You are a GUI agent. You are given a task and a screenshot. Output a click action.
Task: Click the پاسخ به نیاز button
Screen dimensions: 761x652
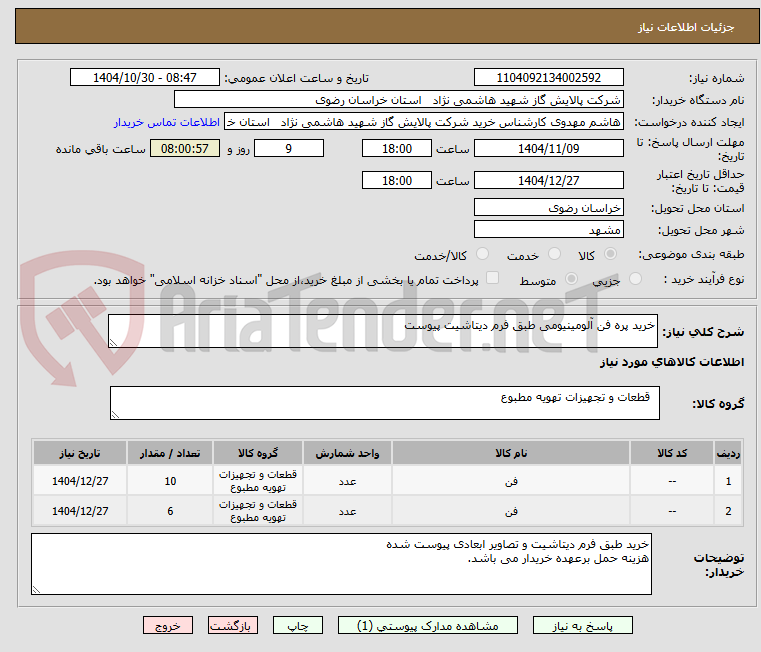582,625
